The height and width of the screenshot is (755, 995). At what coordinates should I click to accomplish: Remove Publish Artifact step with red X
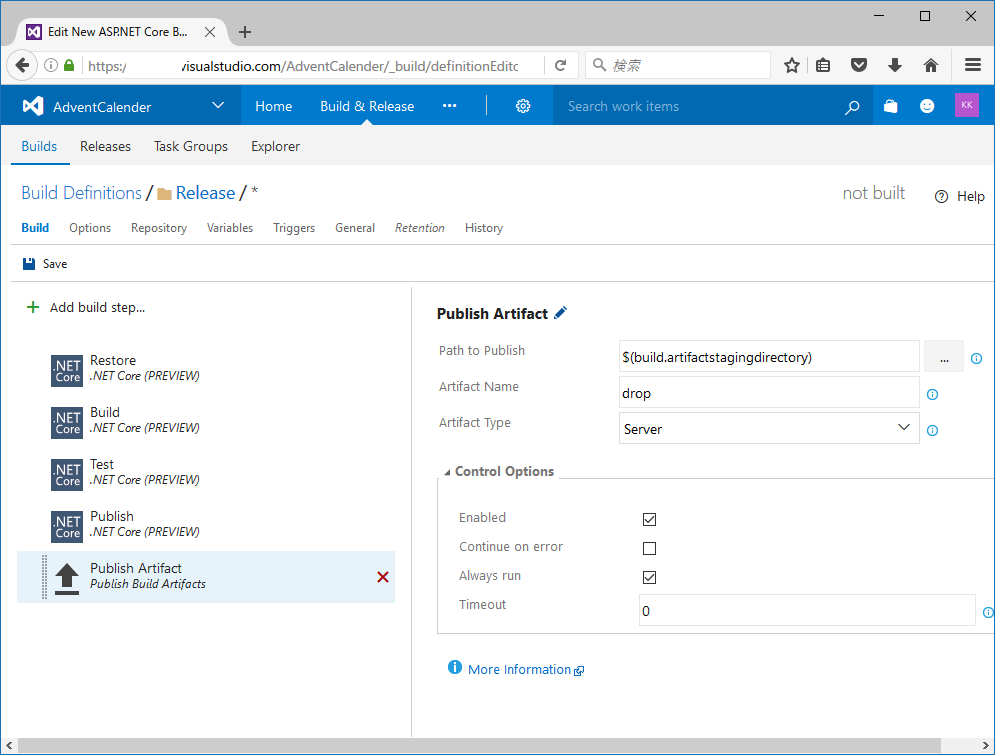tap(383, 577)
